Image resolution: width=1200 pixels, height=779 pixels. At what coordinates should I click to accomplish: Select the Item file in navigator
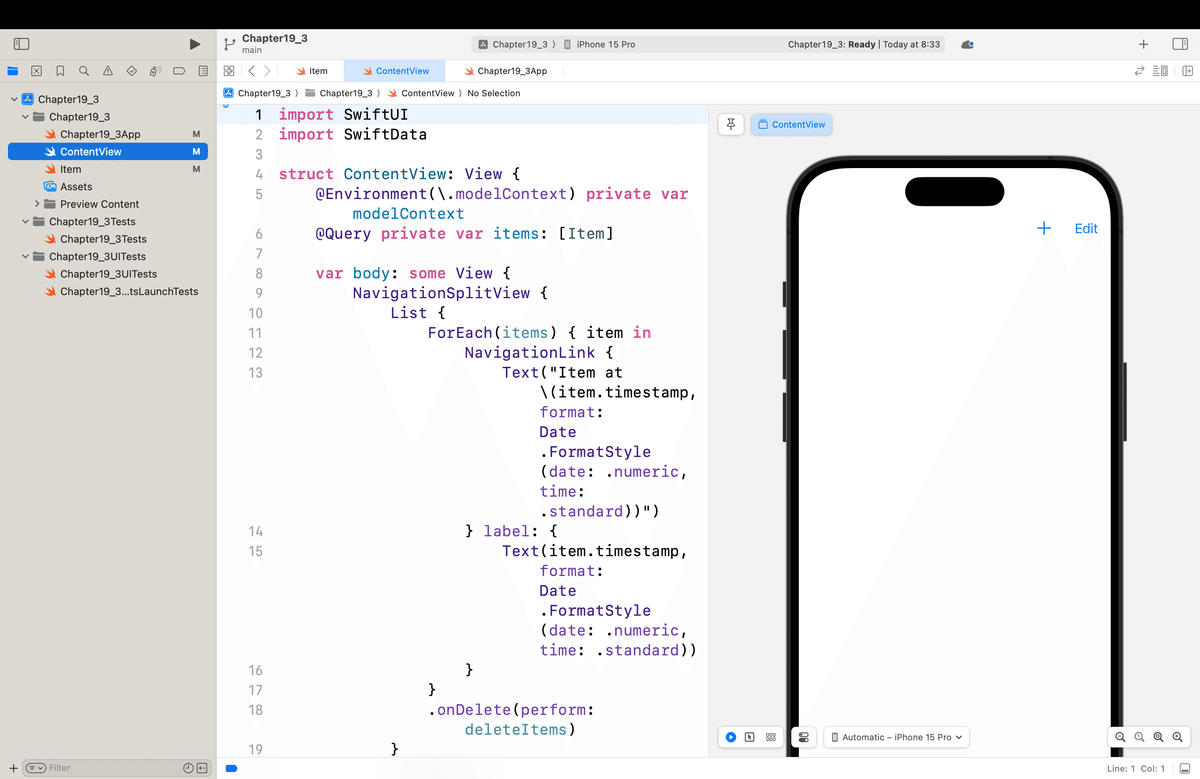coord(70,169)
